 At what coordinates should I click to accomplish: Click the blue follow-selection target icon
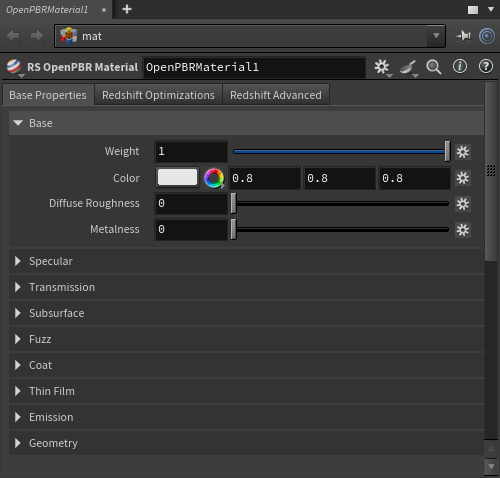487,36
